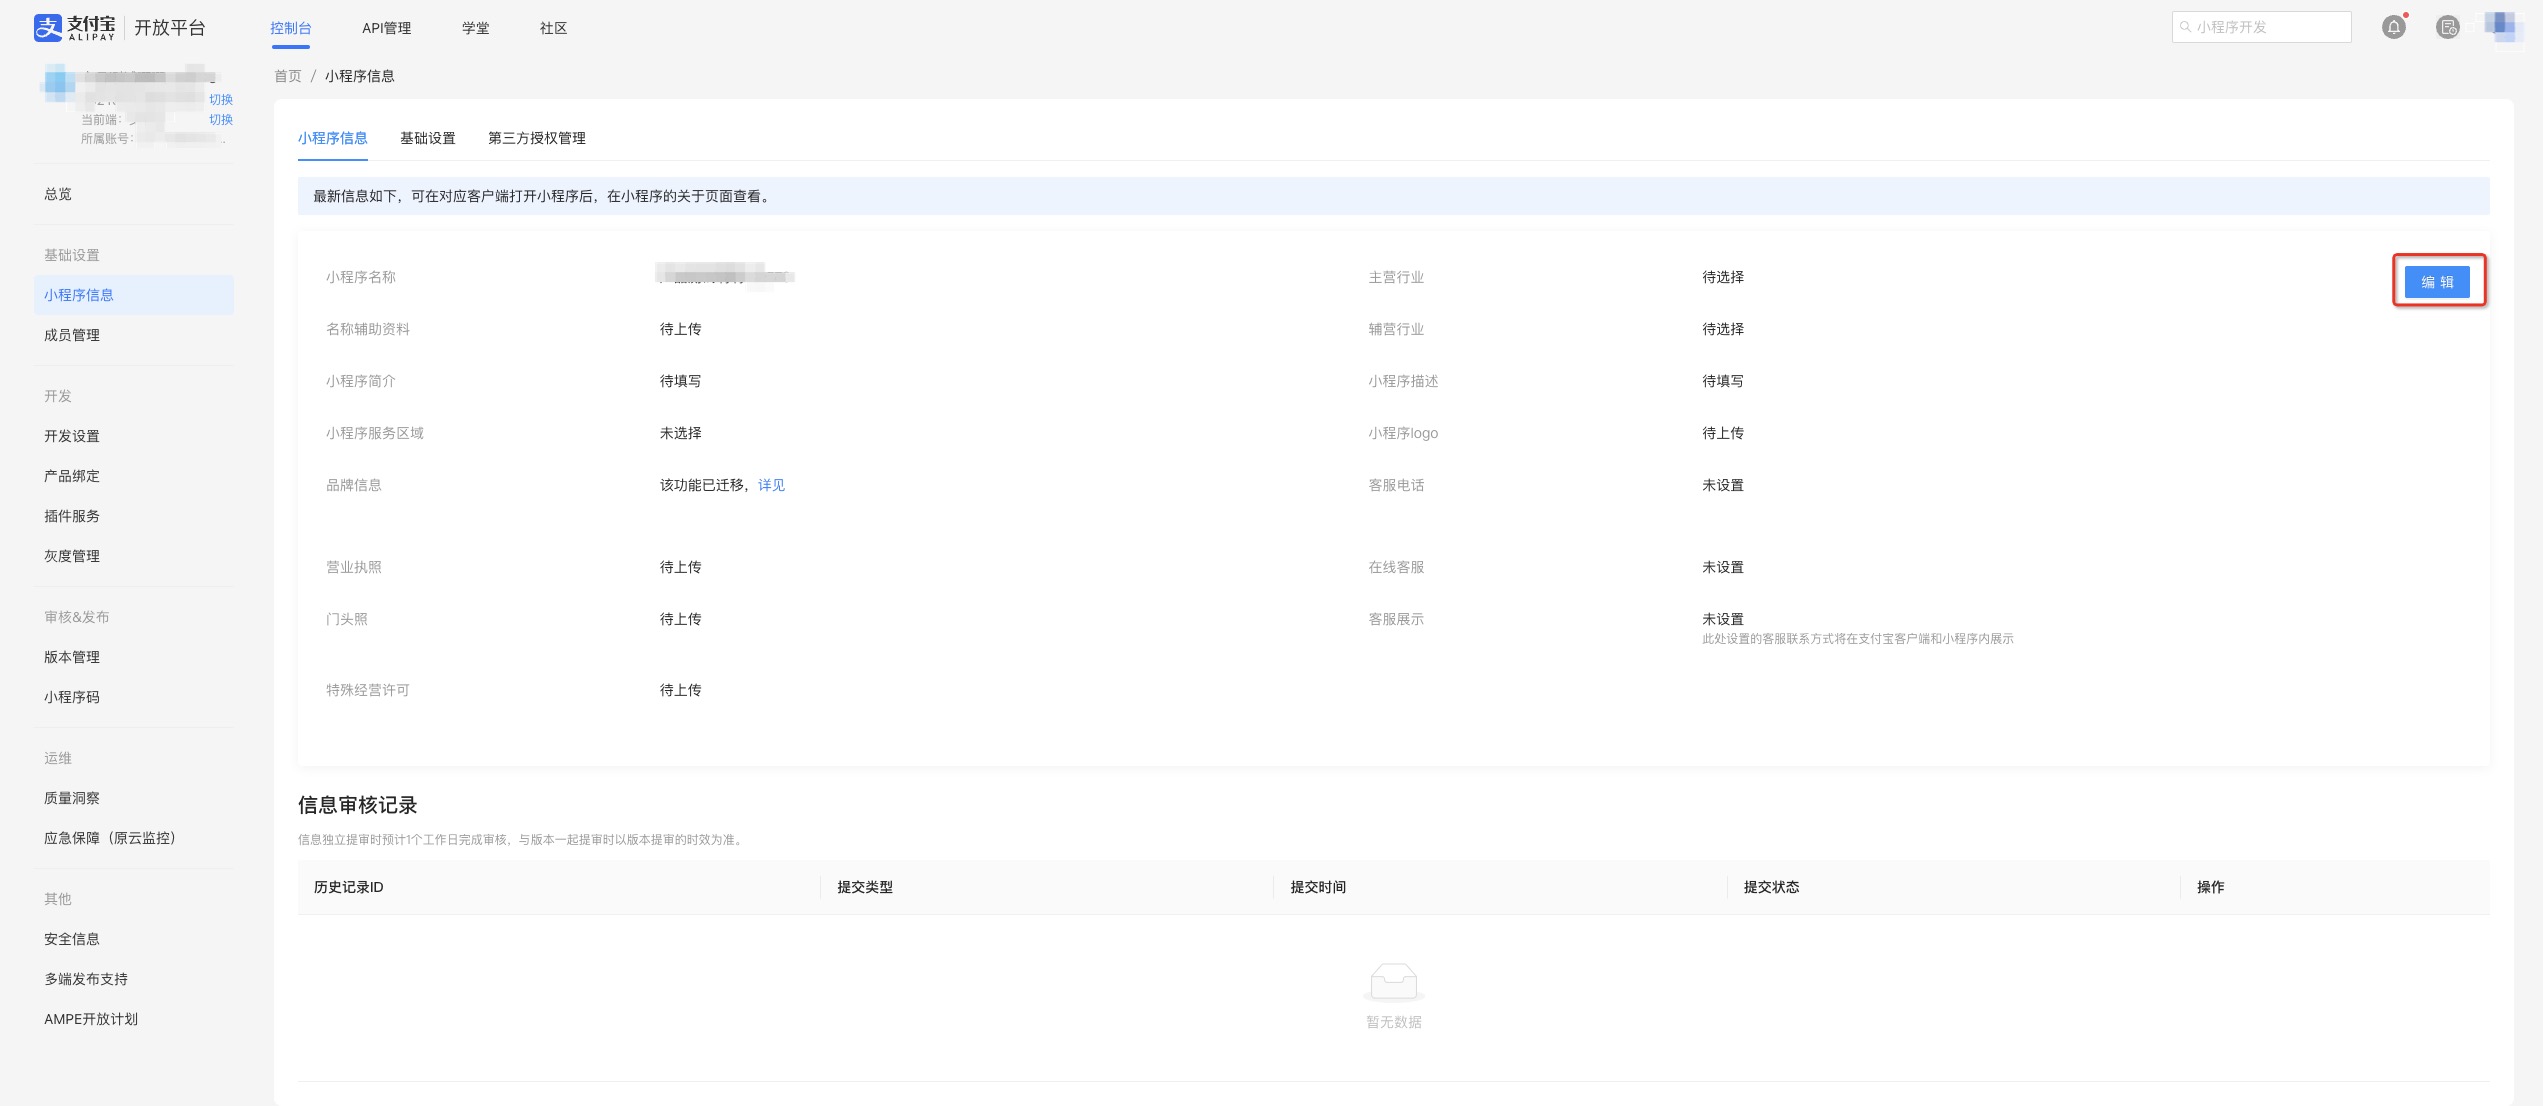Click the 客服电话 value 未设置
This screenshot has height=1106, width=2543.
click(1722, 485)
